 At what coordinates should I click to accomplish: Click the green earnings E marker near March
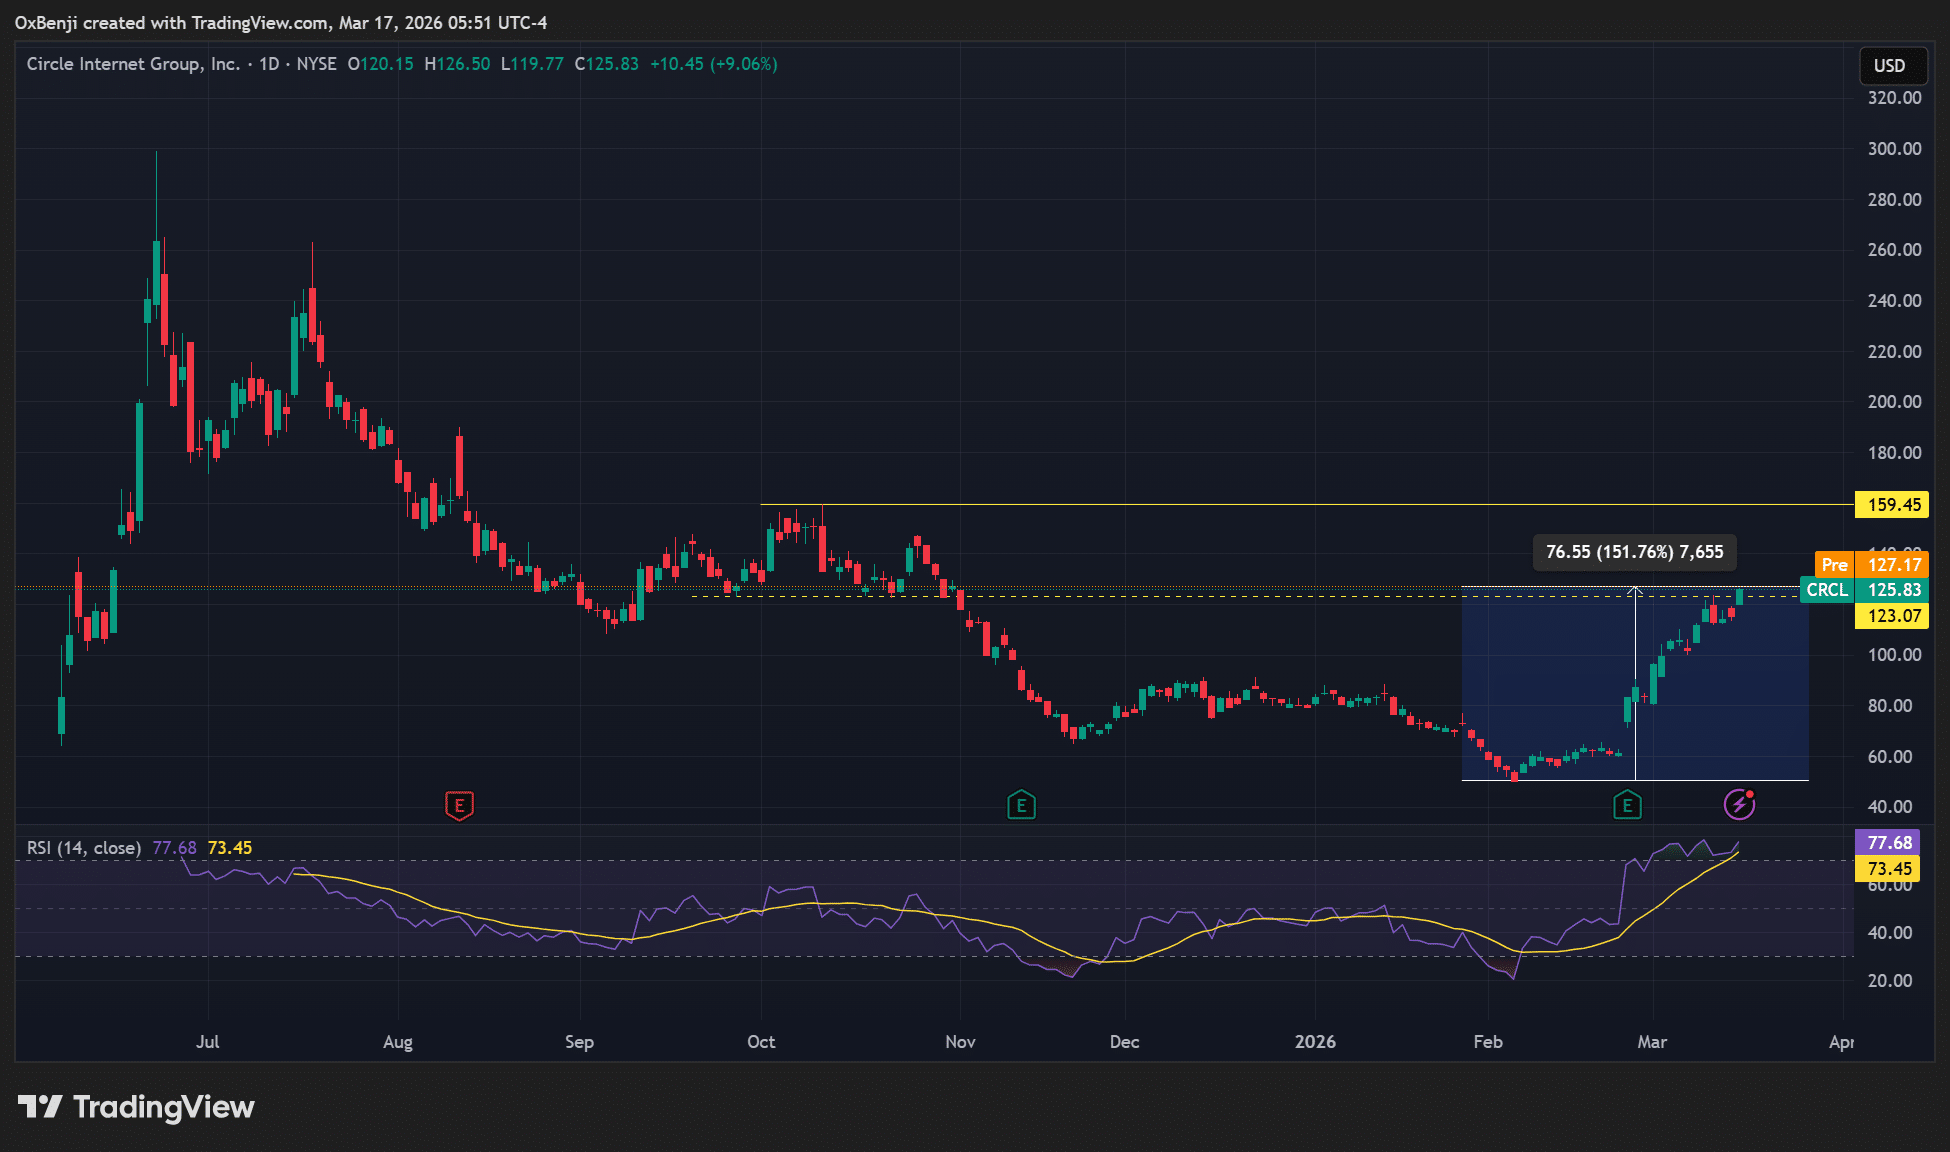(x=1627, y=805)
